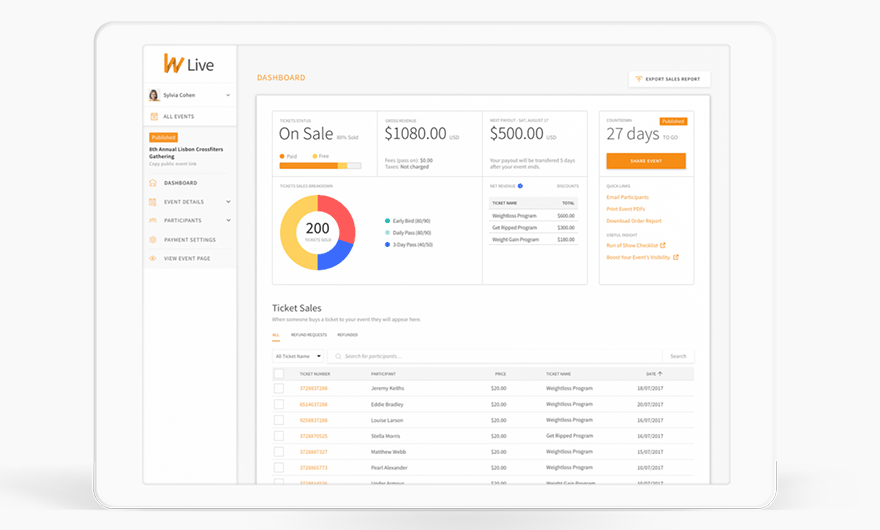Expand the Participants sidebar section
This screenshot has height=530, width=880.
click(228, 221)
